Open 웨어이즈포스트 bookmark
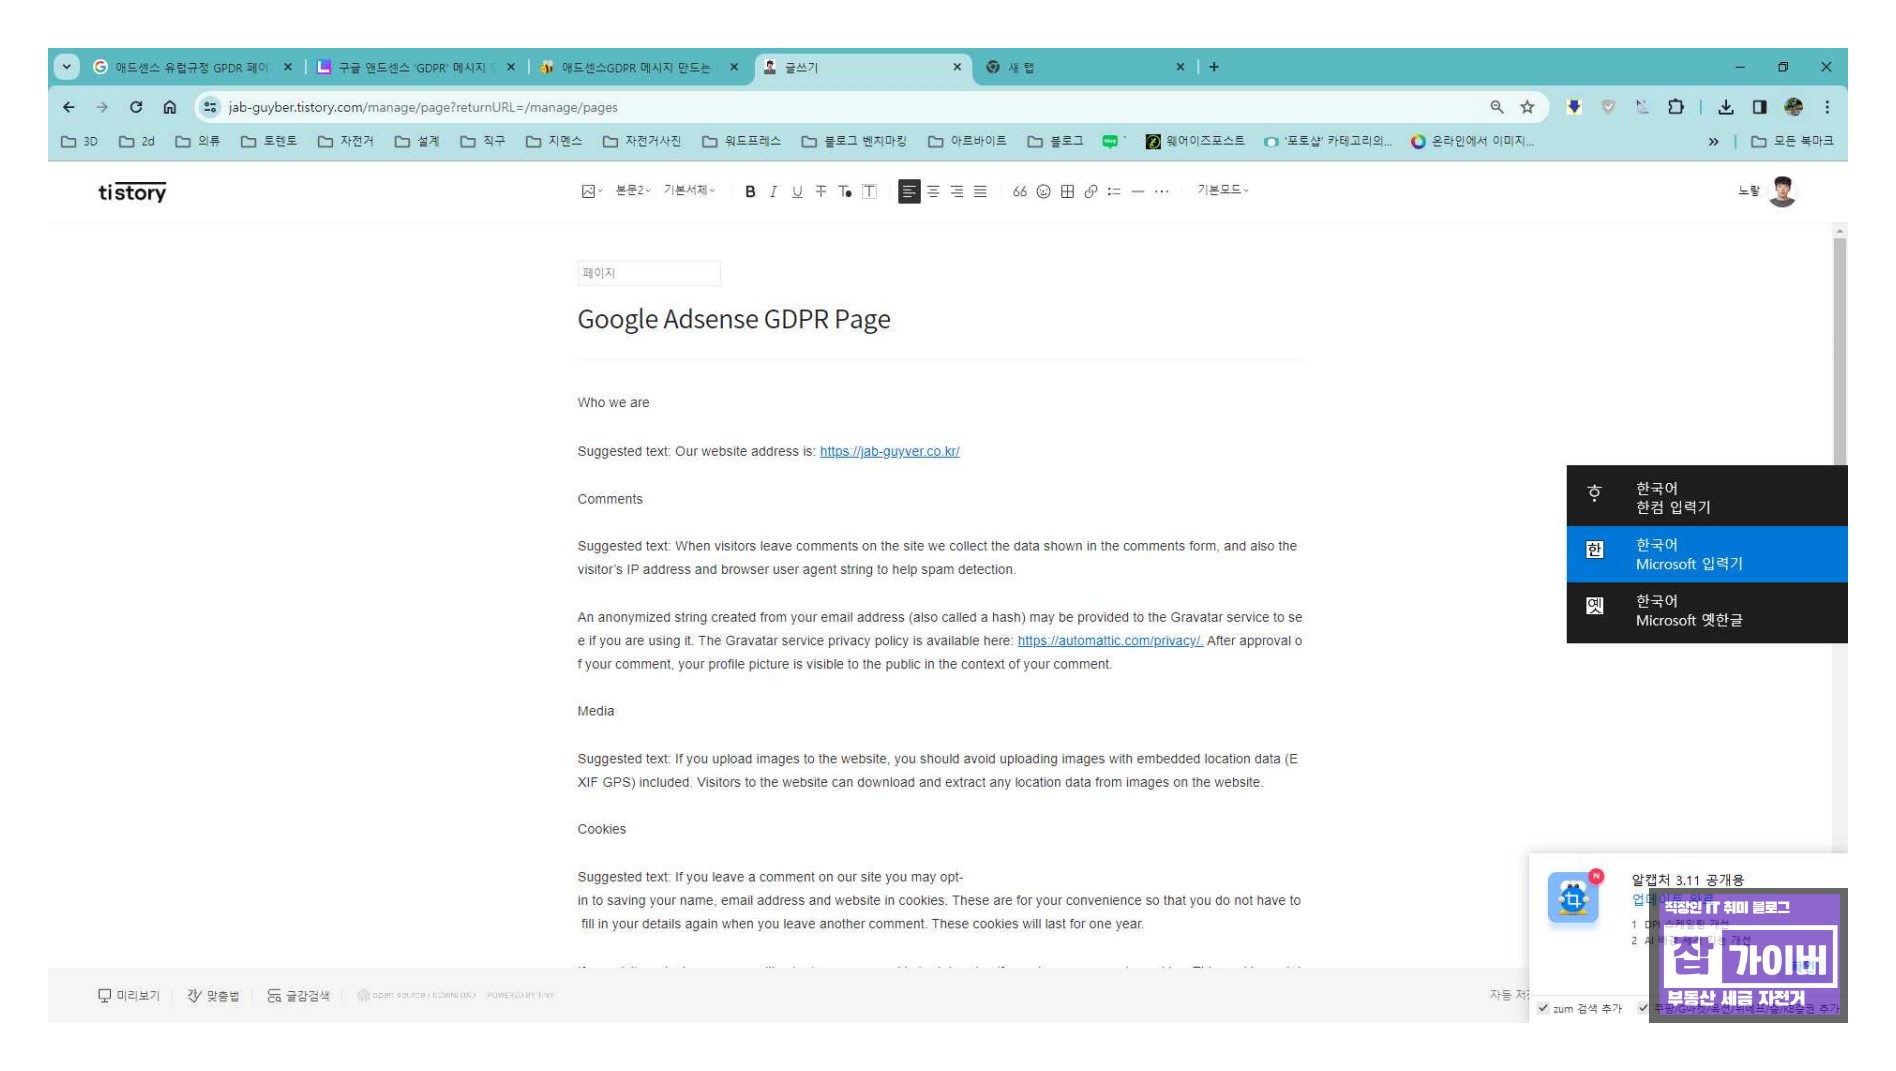Screen dimensions: 1896x1071 tap(1196, 142)
